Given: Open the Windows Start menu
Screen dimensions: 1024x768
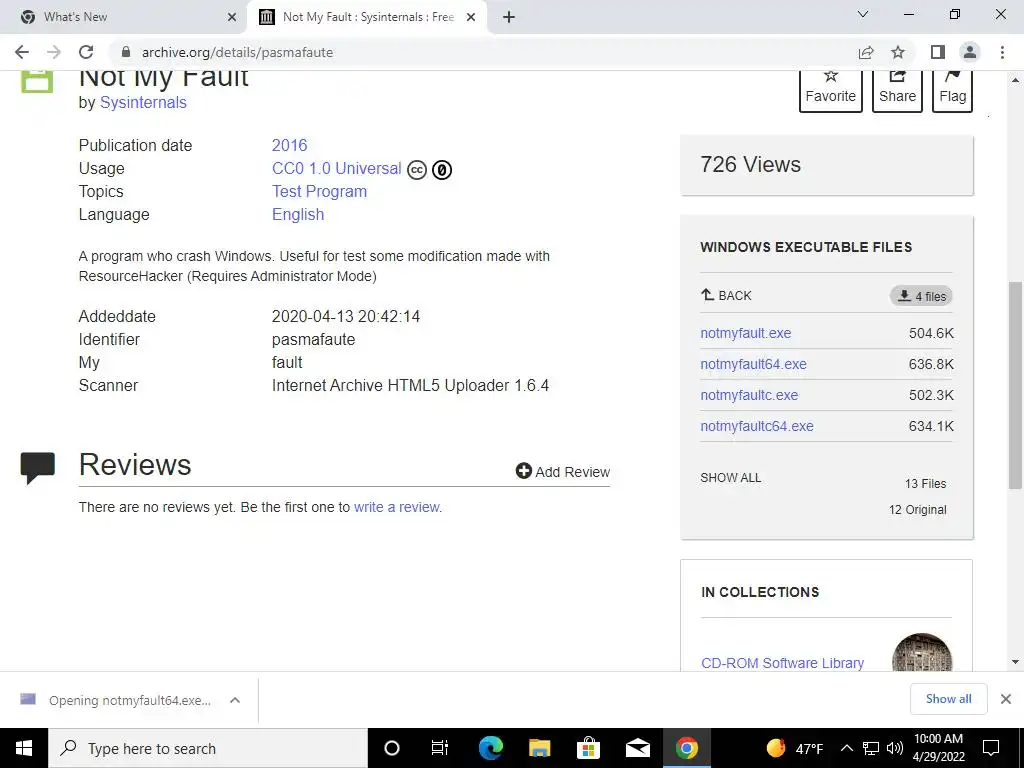Looking at the screenshot, I should pos(24,748).
